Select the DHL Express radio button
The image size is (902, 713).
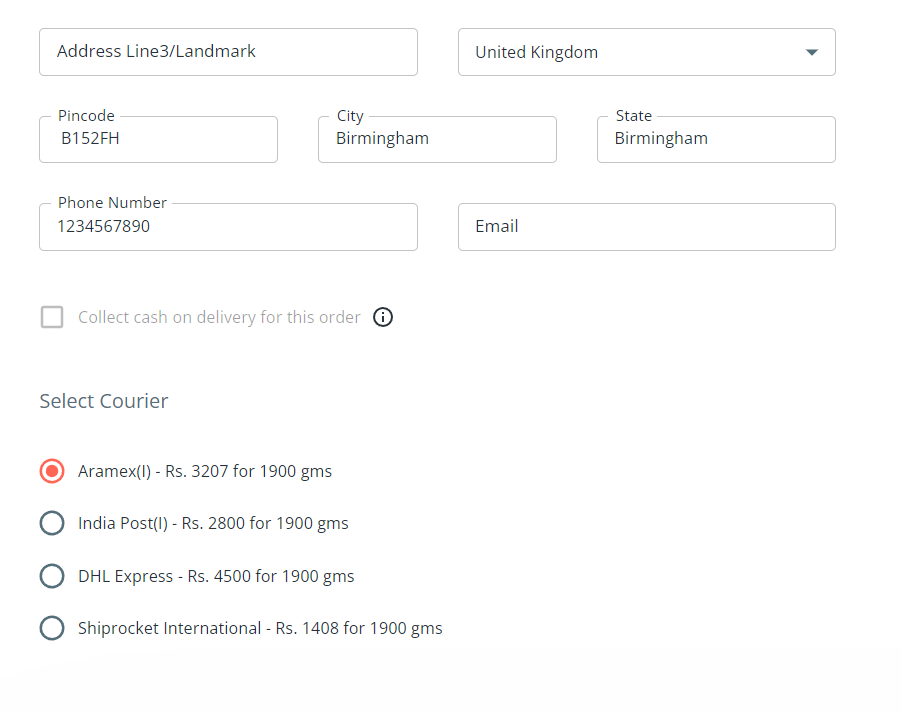click(x=52, y=576)
